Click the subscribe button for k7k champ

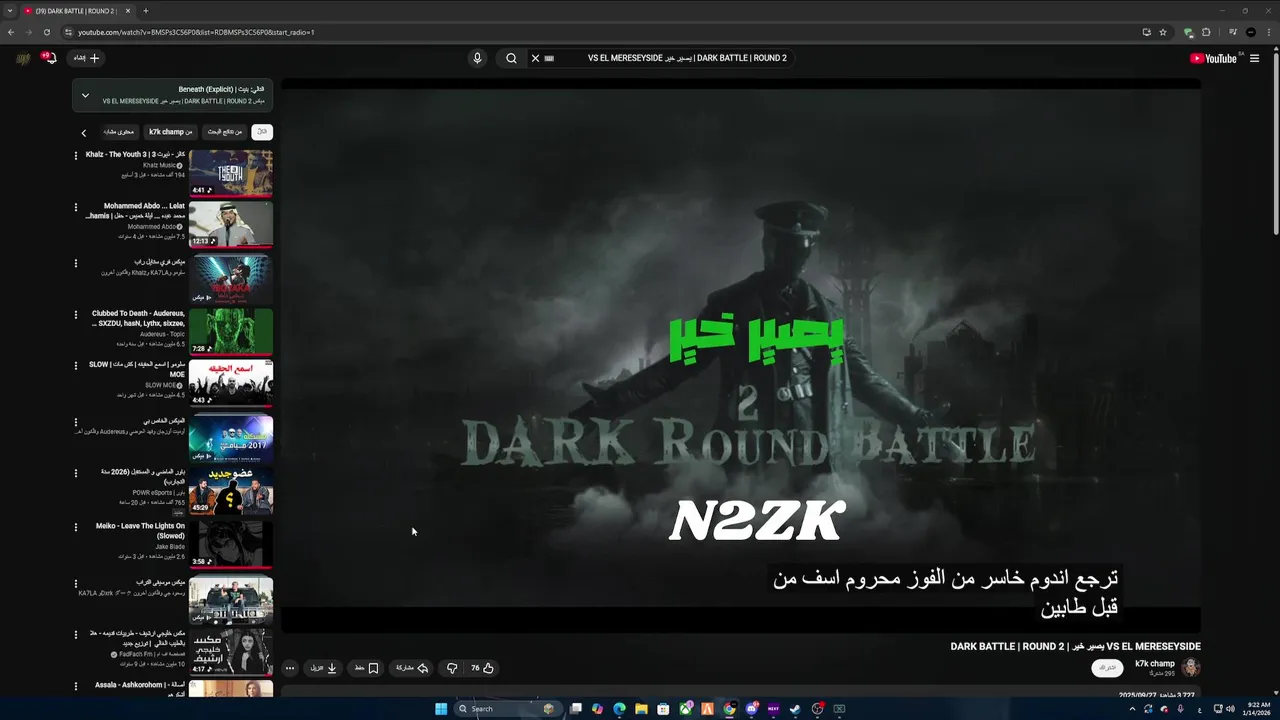1107,668
